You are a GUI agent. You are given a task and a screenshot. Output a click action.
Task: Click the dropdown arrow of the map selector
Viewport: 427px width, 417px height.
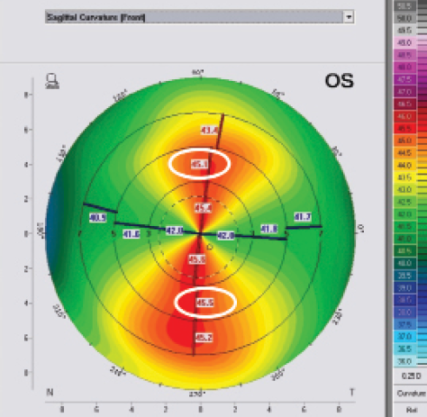[x=349, y=17]
